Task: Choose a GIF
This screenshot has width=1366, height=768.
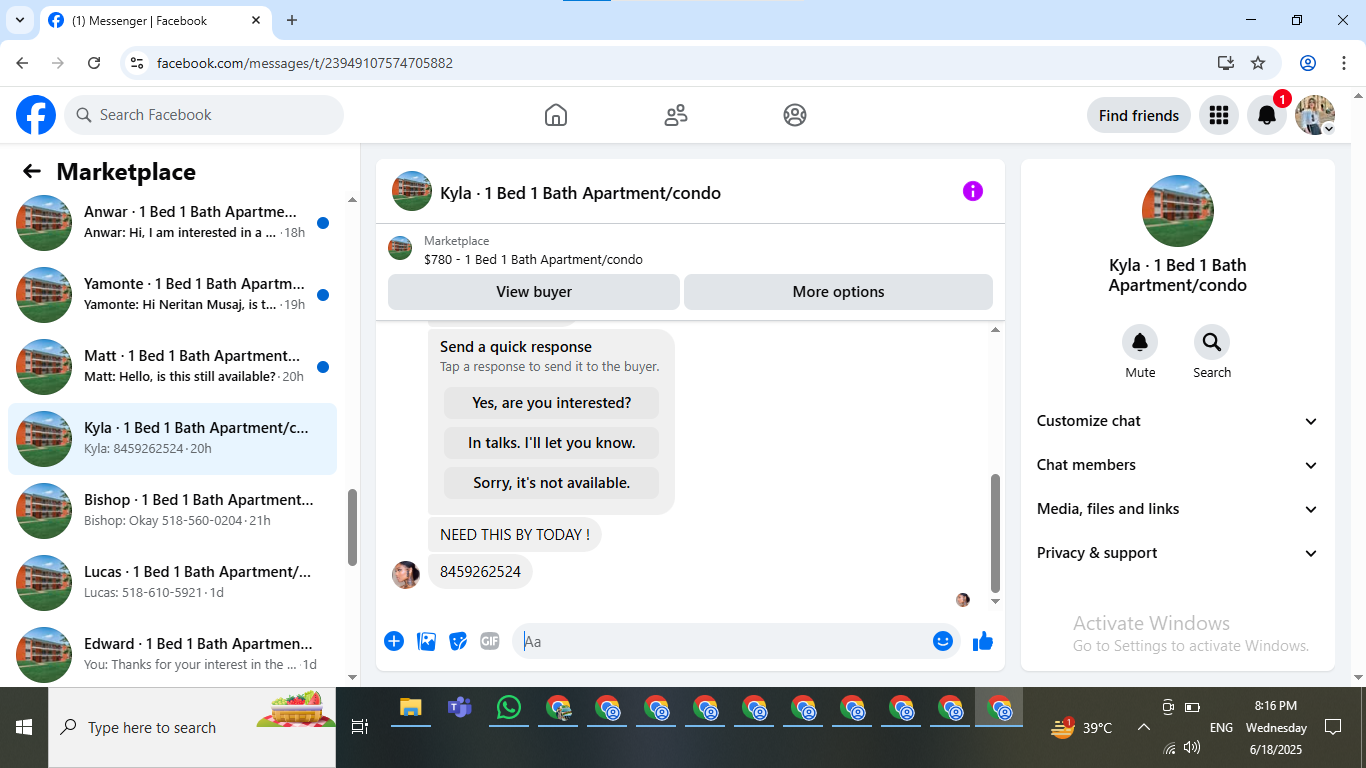Action: point(489,641)
